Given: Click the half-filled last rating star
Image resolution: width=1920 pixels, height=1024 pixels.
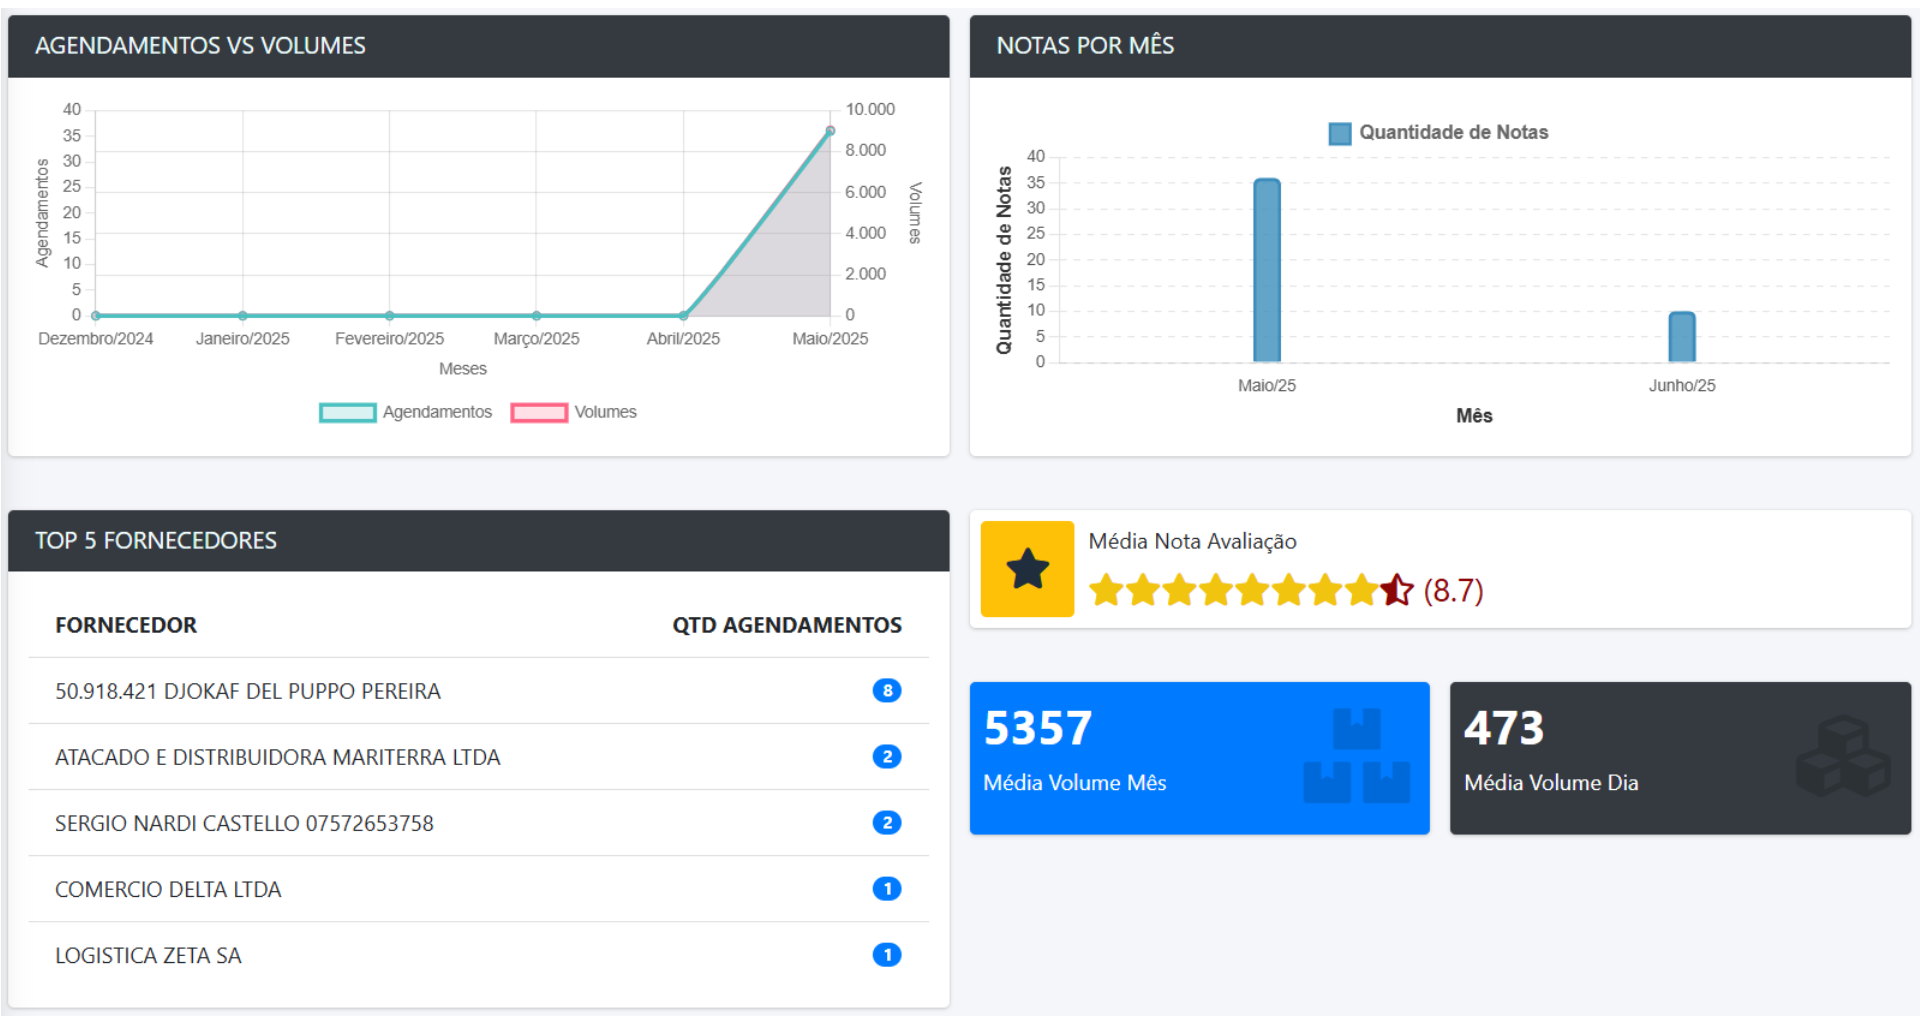Looking at the screenshot, I should [x=1397, y=590].
